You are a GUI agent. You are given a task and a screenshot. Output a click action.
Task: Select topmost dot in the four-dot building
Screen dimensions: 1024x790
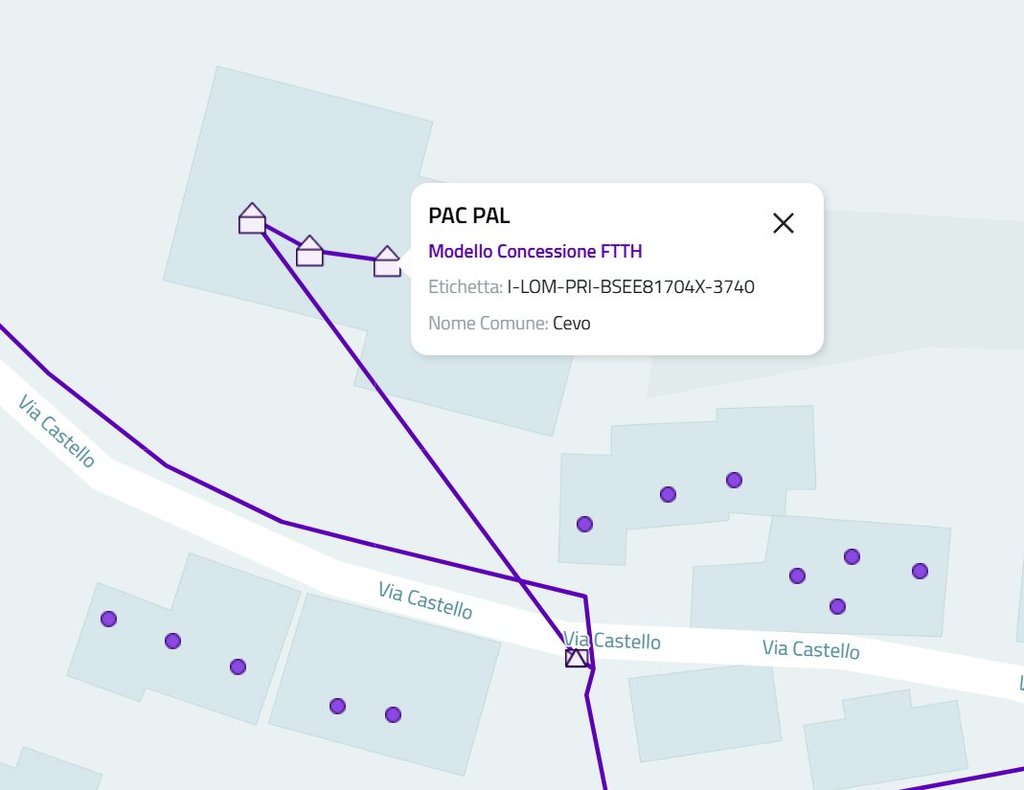852,557
